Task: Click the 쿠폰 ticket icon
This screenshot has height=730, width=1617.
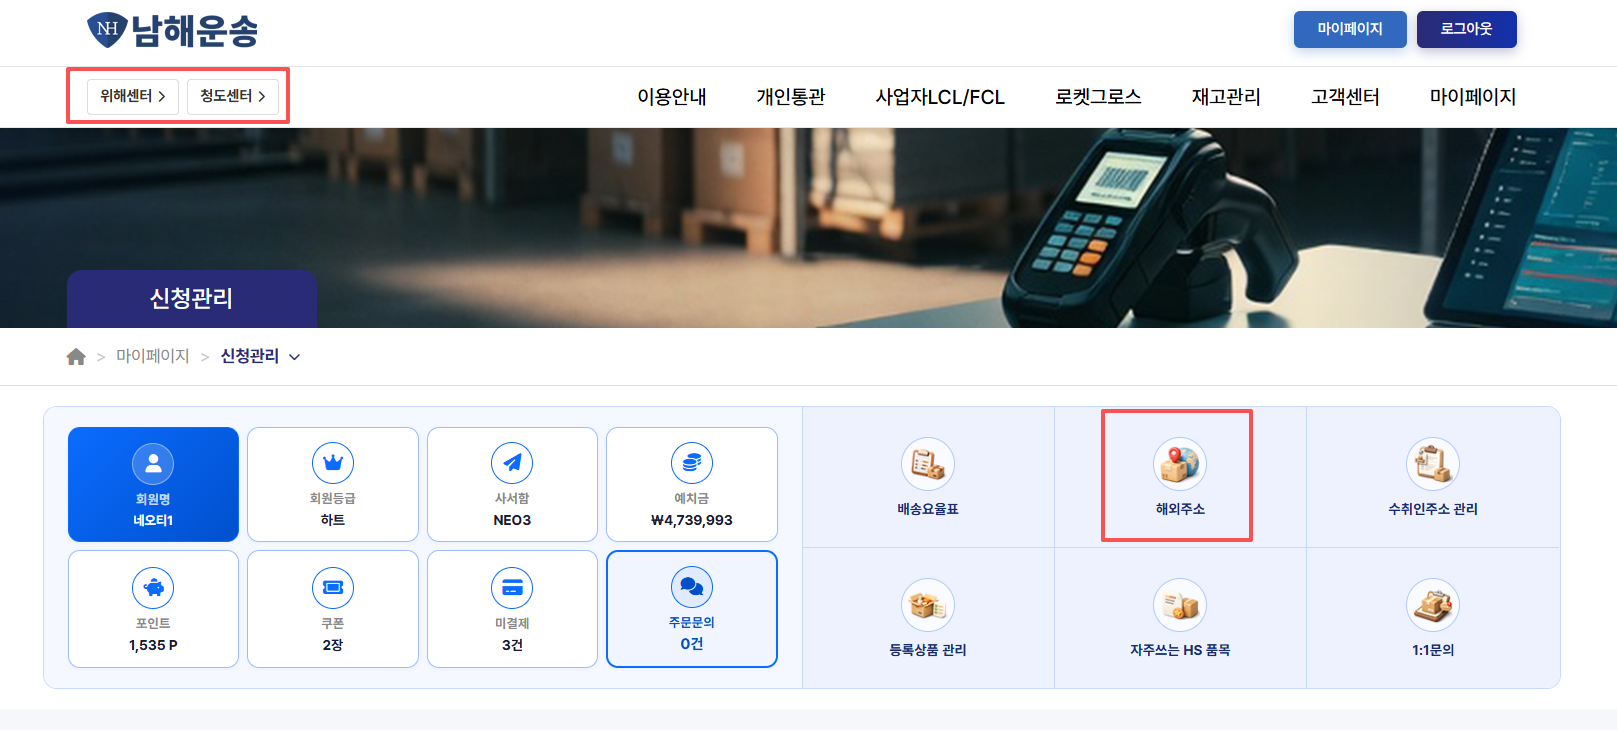Action: (x=333, y=588)
